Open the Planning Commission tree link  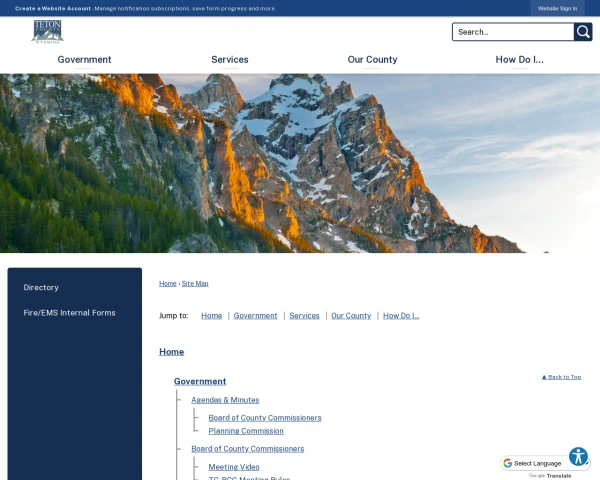coord(246,431)
